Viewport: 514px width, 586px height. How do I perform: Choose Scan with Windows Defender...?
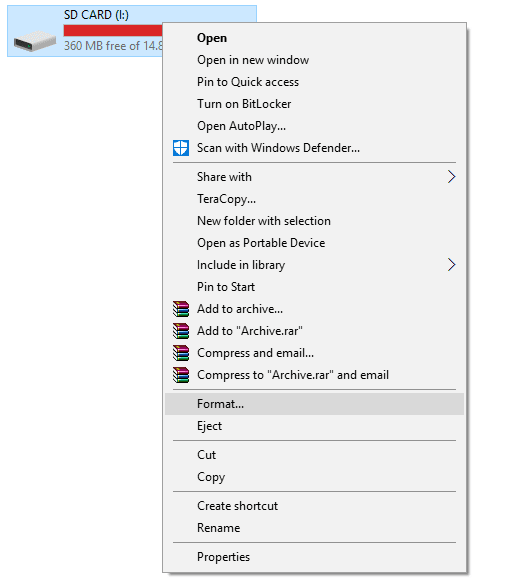(x=314, y=148)
